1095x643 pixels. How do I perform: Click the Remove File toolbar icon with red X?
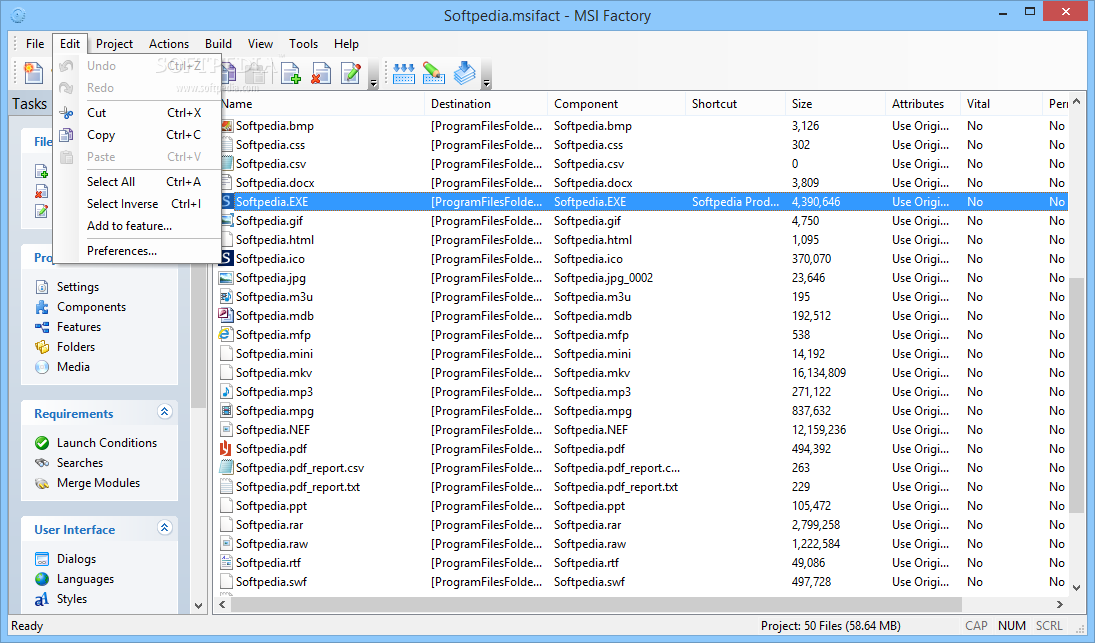321,73
